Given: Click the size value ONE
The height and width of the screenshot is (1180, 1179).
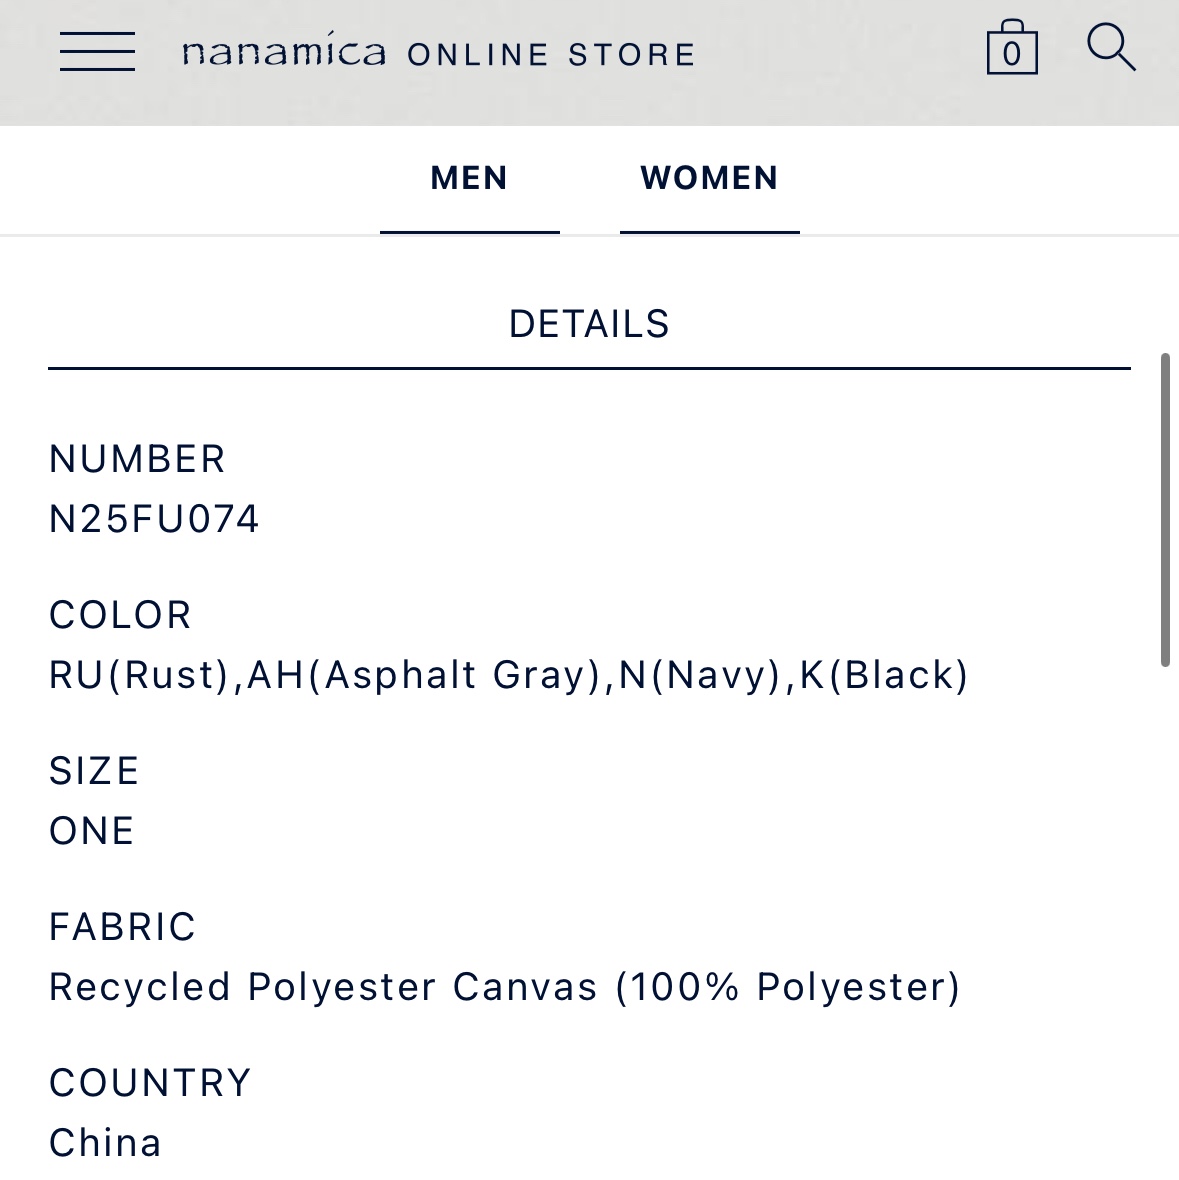Looking at the screenshot, I should 92,831.
